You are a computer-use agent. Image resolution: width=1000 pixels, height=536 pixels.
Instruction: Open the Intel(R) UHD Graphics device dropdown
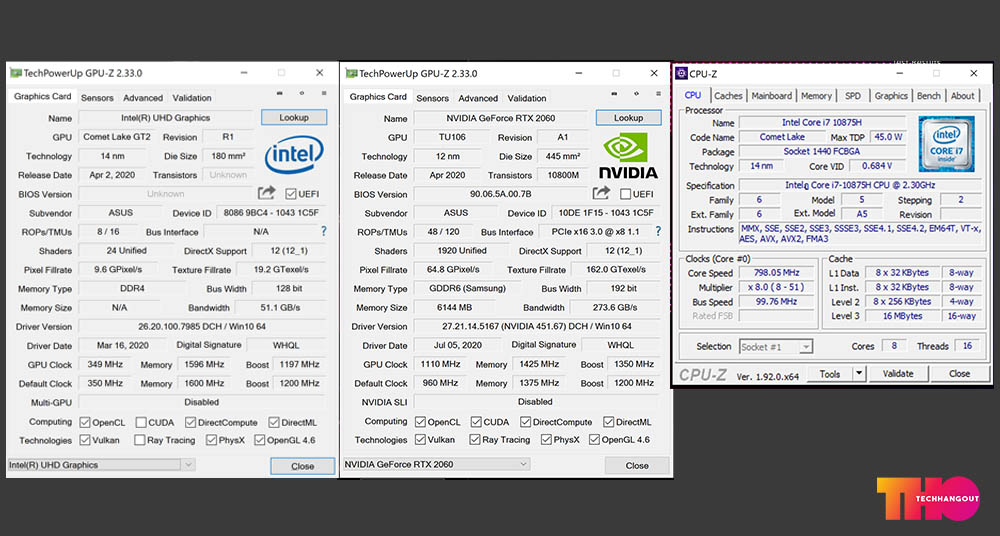coord(101,465)
